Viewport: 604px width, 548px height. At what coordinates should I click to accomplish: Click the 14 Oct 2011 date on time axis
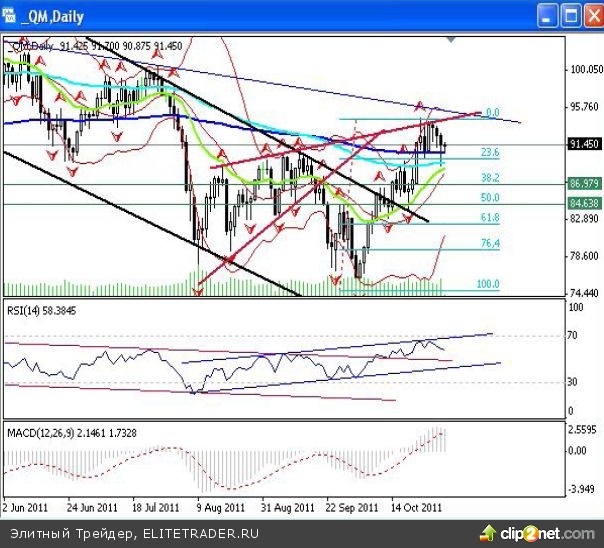click(418, 506)
